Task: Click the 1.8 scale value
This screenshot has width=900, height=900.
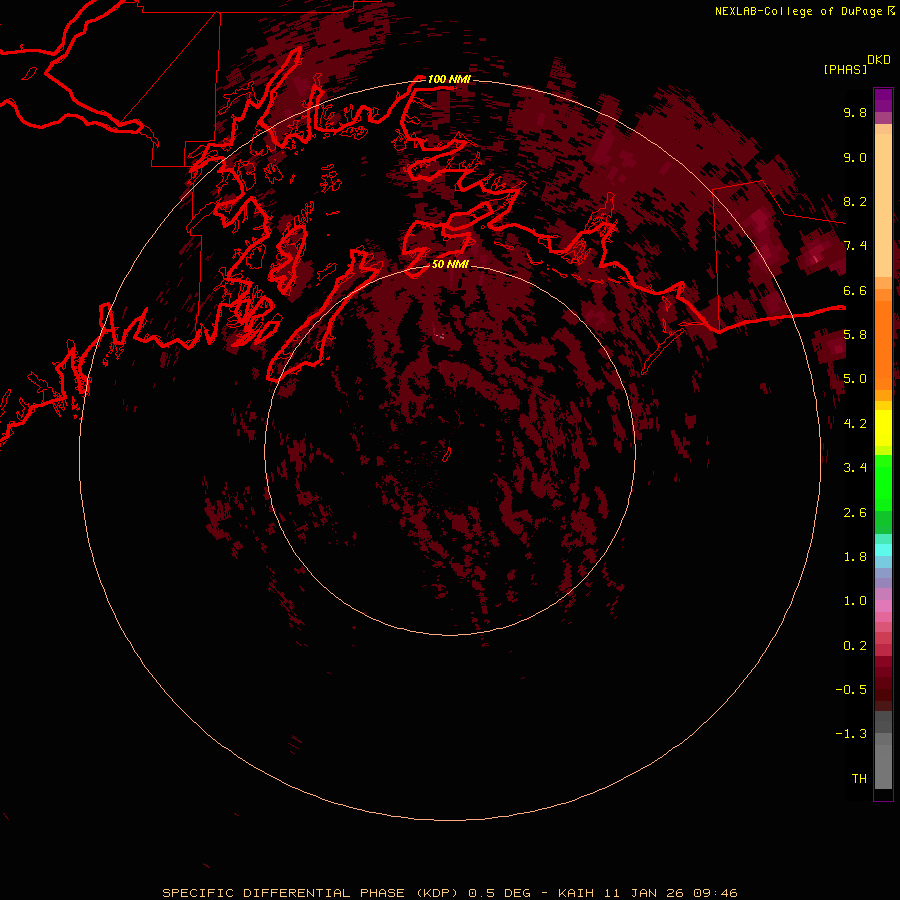Action: tap(855, 557)
